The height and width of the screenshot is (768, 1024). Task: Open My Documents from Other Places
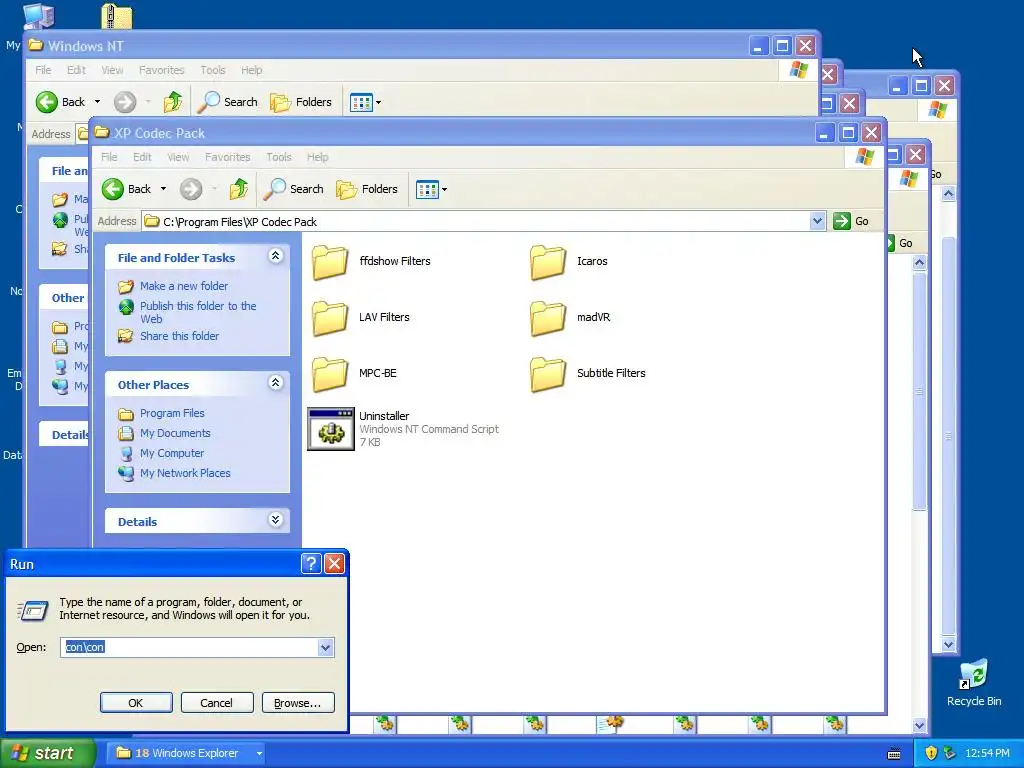click(175, 433)
